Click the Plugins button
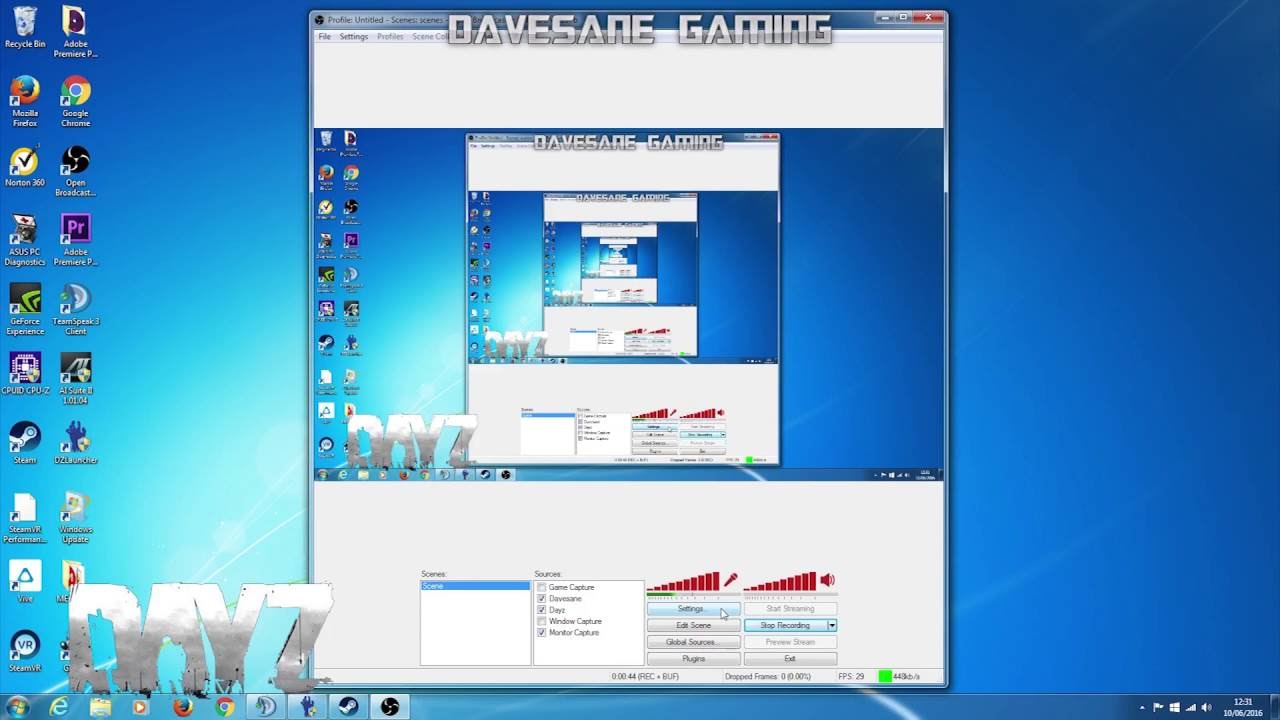This screenshot has height=720, width=1280. [693, 659]
